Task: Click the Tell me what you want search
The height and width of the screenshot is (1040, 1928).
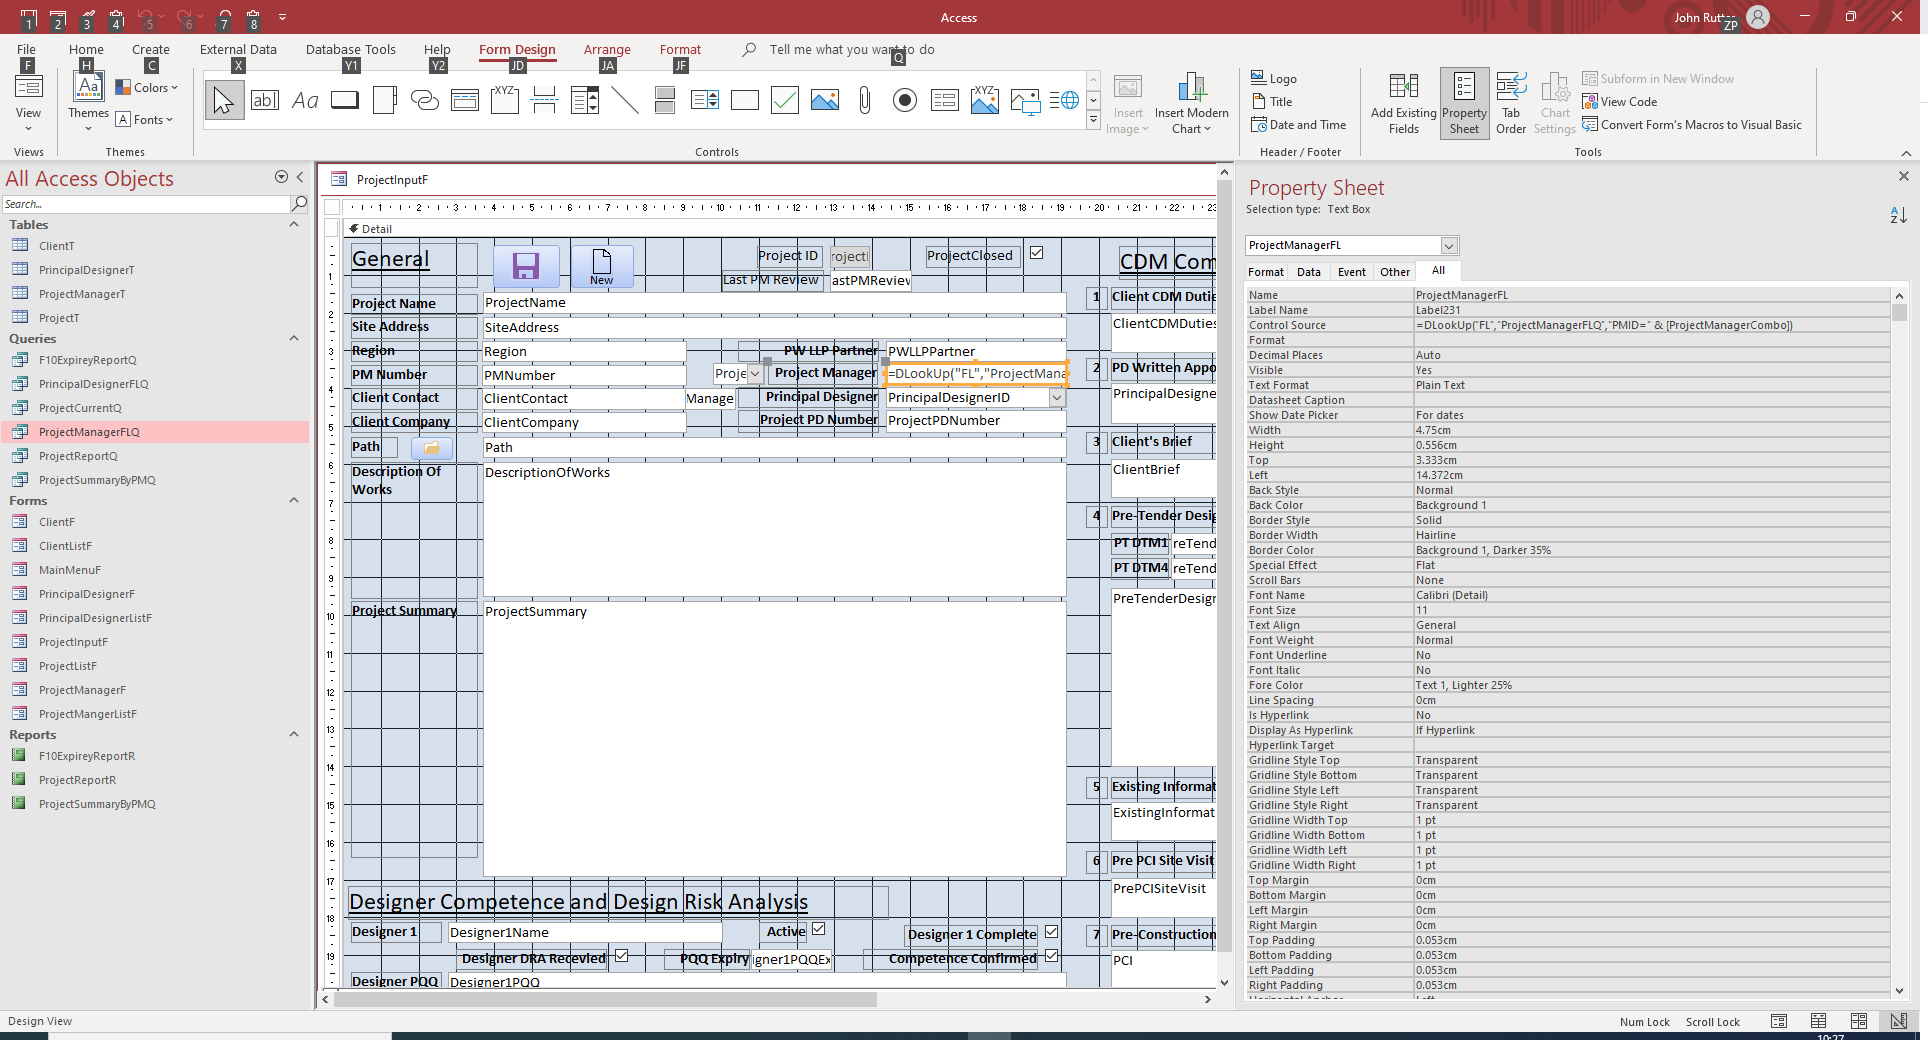Action: click(x=851, y=50)
